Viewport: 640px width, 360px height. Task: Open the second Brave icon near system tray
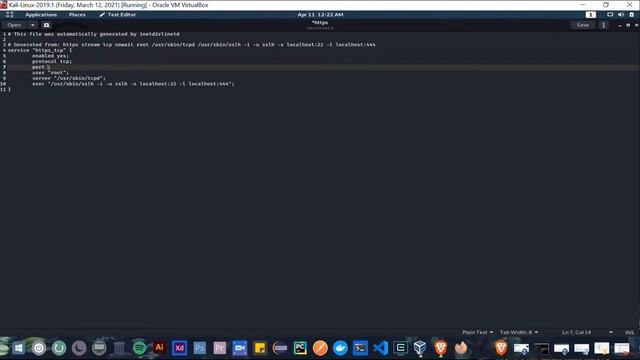501,348
